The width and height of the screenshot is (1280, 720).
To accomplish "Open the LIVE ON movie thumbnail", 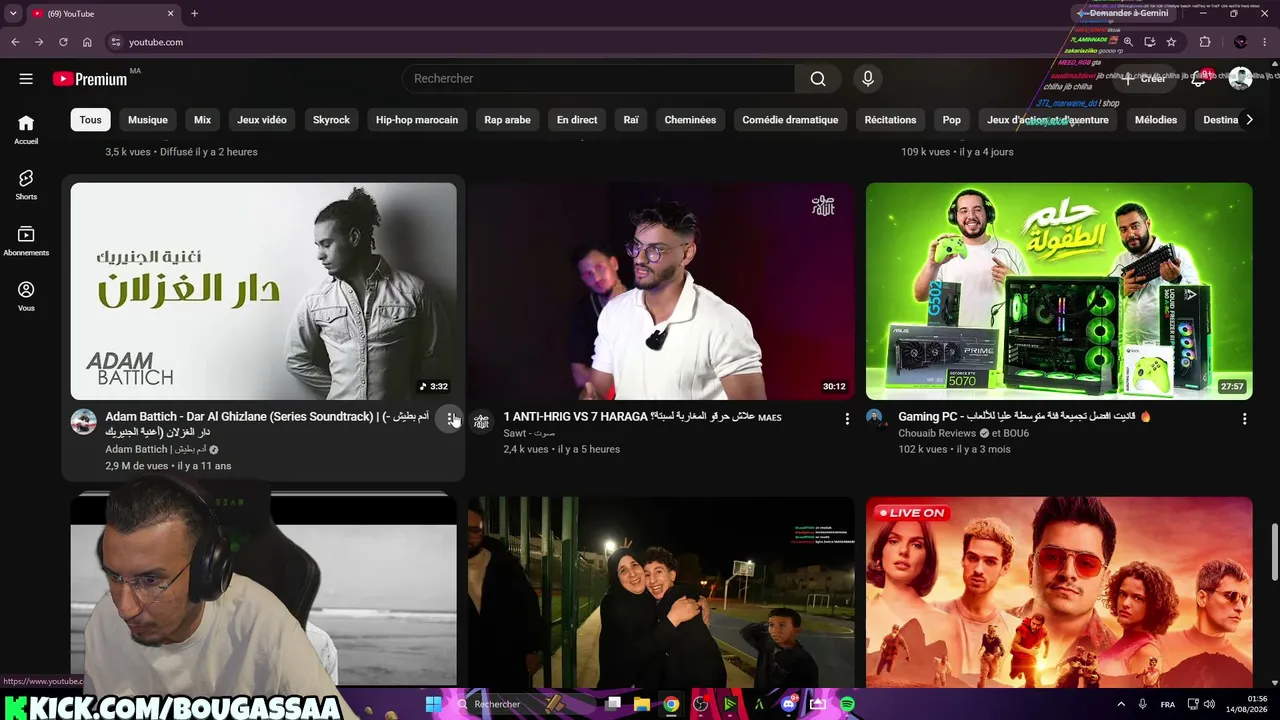I will tap(1059, 592).
